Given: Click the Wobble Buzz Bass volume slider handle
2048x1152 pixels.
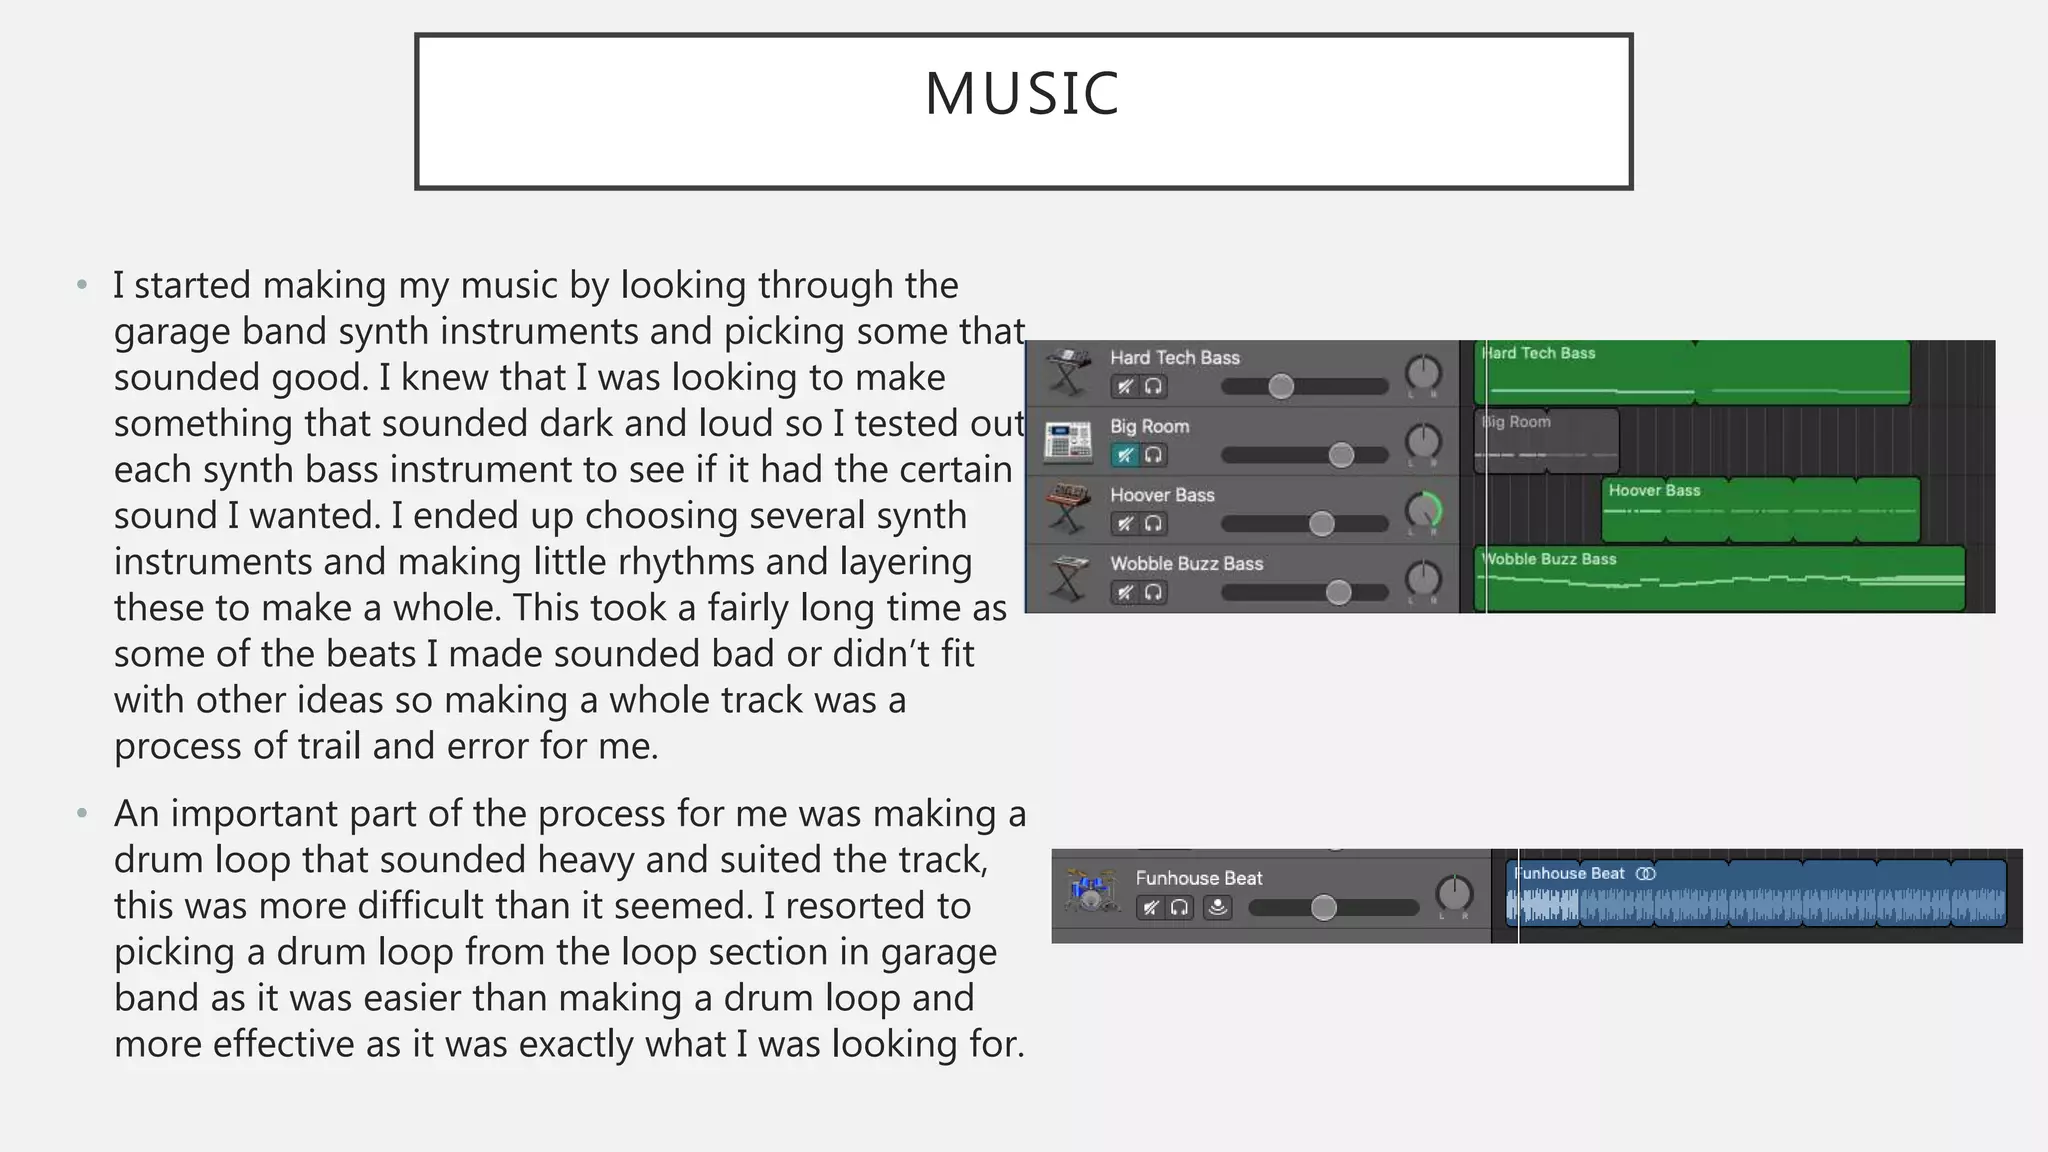Looking at the screenshot, I should tap(1338, 592).
